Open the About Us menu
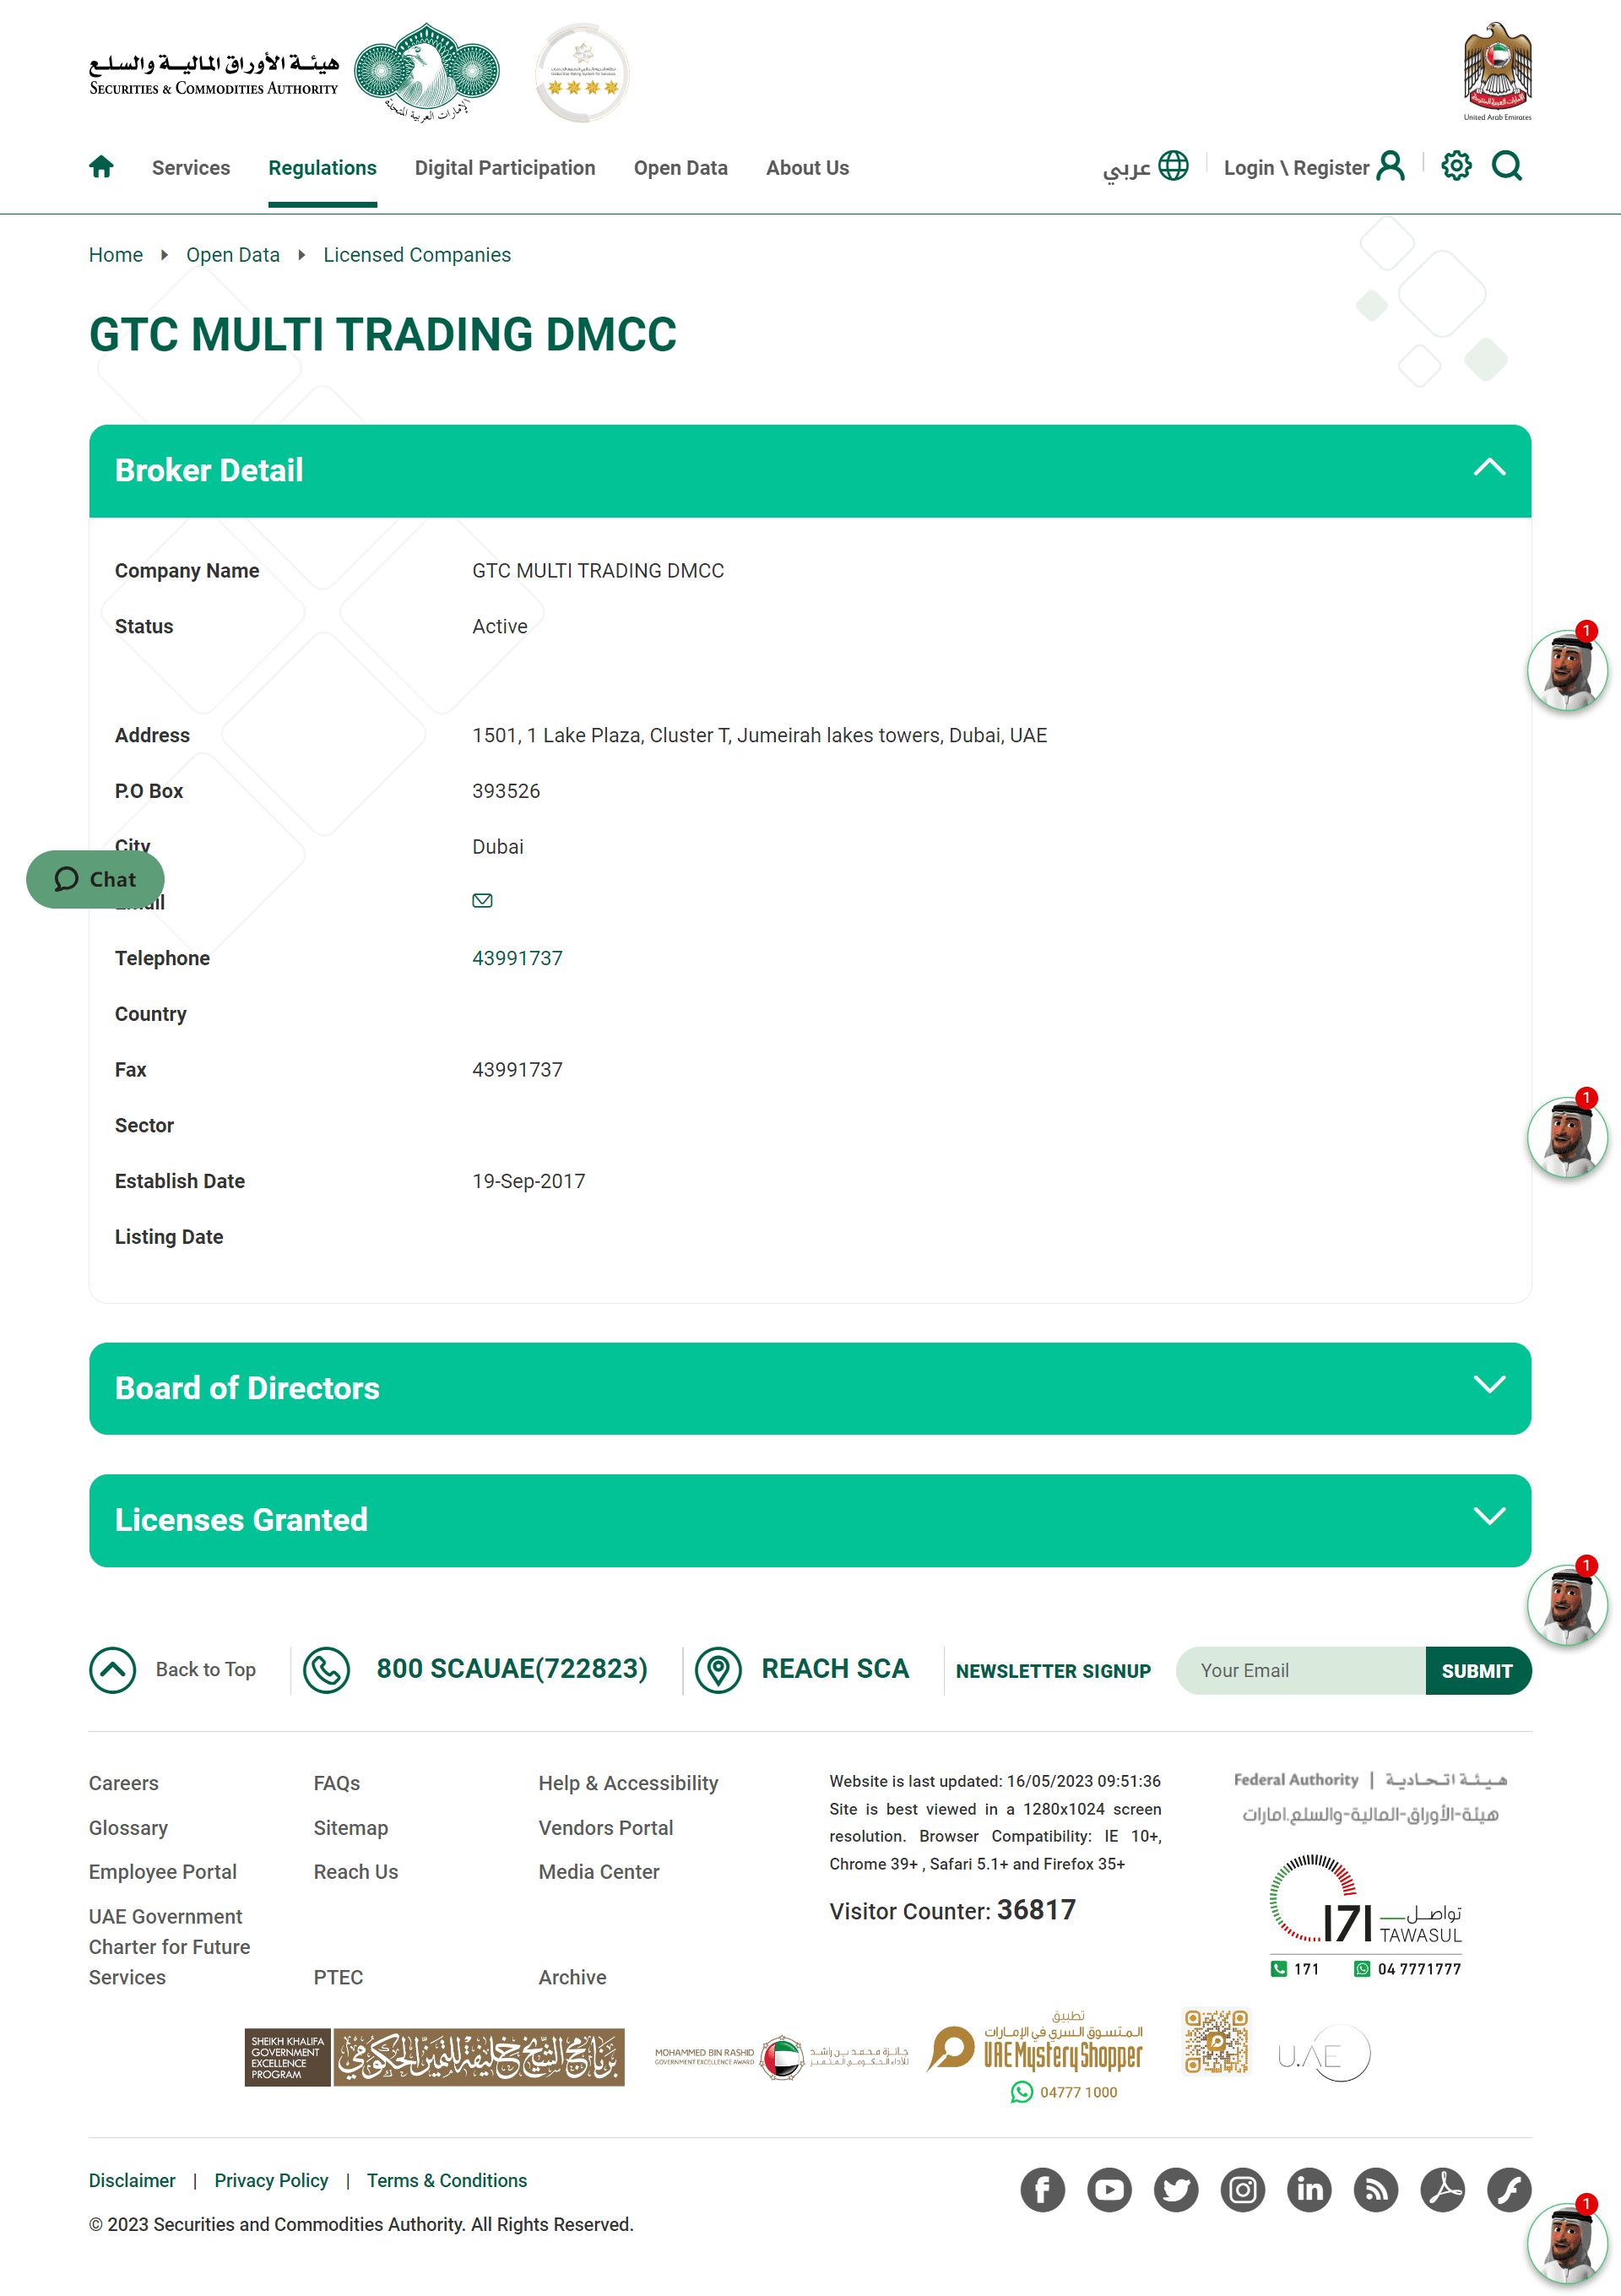This screenshot has width=1621, height=2296. 807,168
